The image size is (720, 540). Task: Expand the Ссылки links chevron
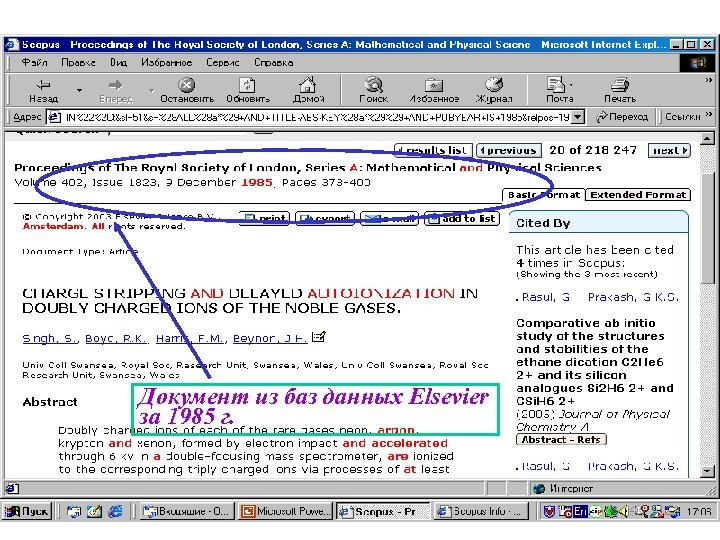(709, 114)
